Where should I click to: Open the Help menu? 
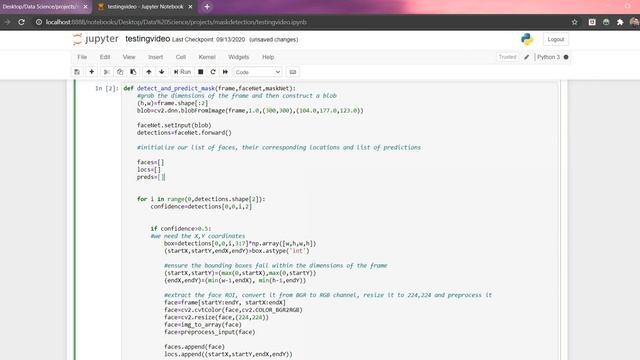[x=268, y=57]
